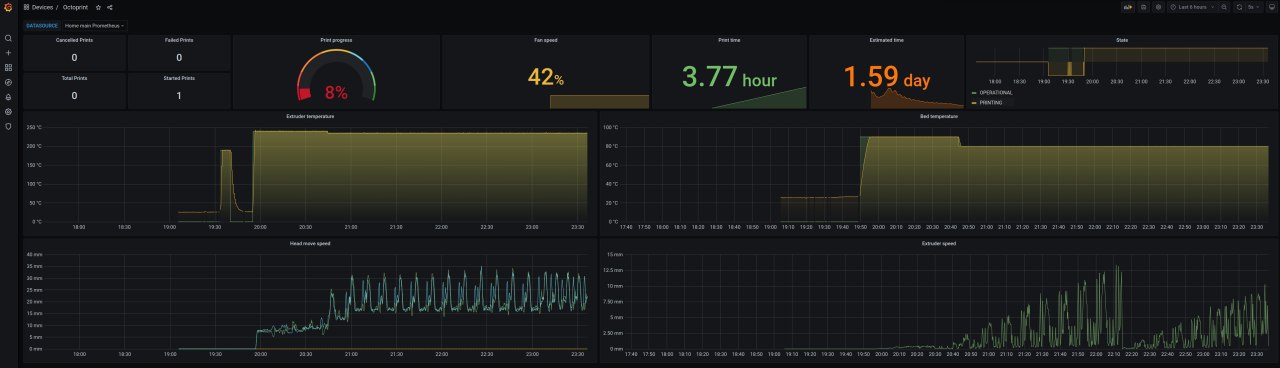This screenshot has width=1280, height=368.
Task: Open dashboard settings gear in toolbar
Action: click(x=1158, y=7)
